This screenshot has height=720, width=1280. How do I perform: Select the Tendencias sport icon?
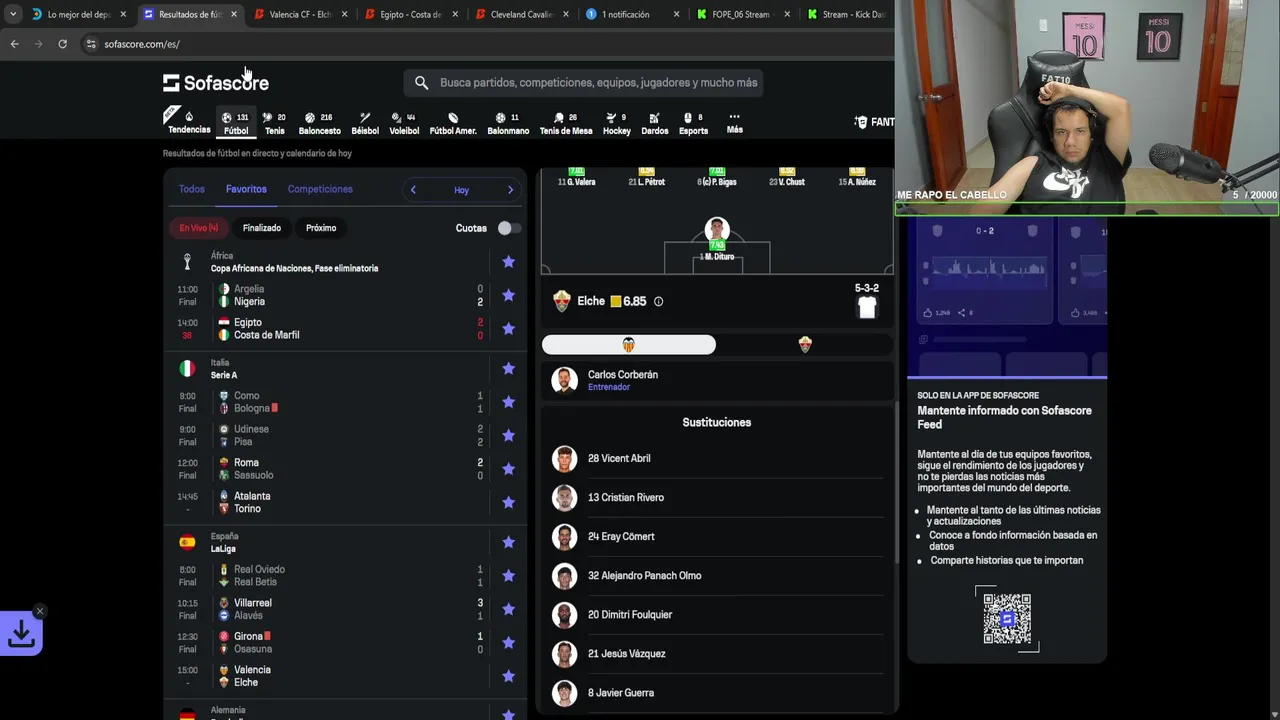click(x=188, y=122)
